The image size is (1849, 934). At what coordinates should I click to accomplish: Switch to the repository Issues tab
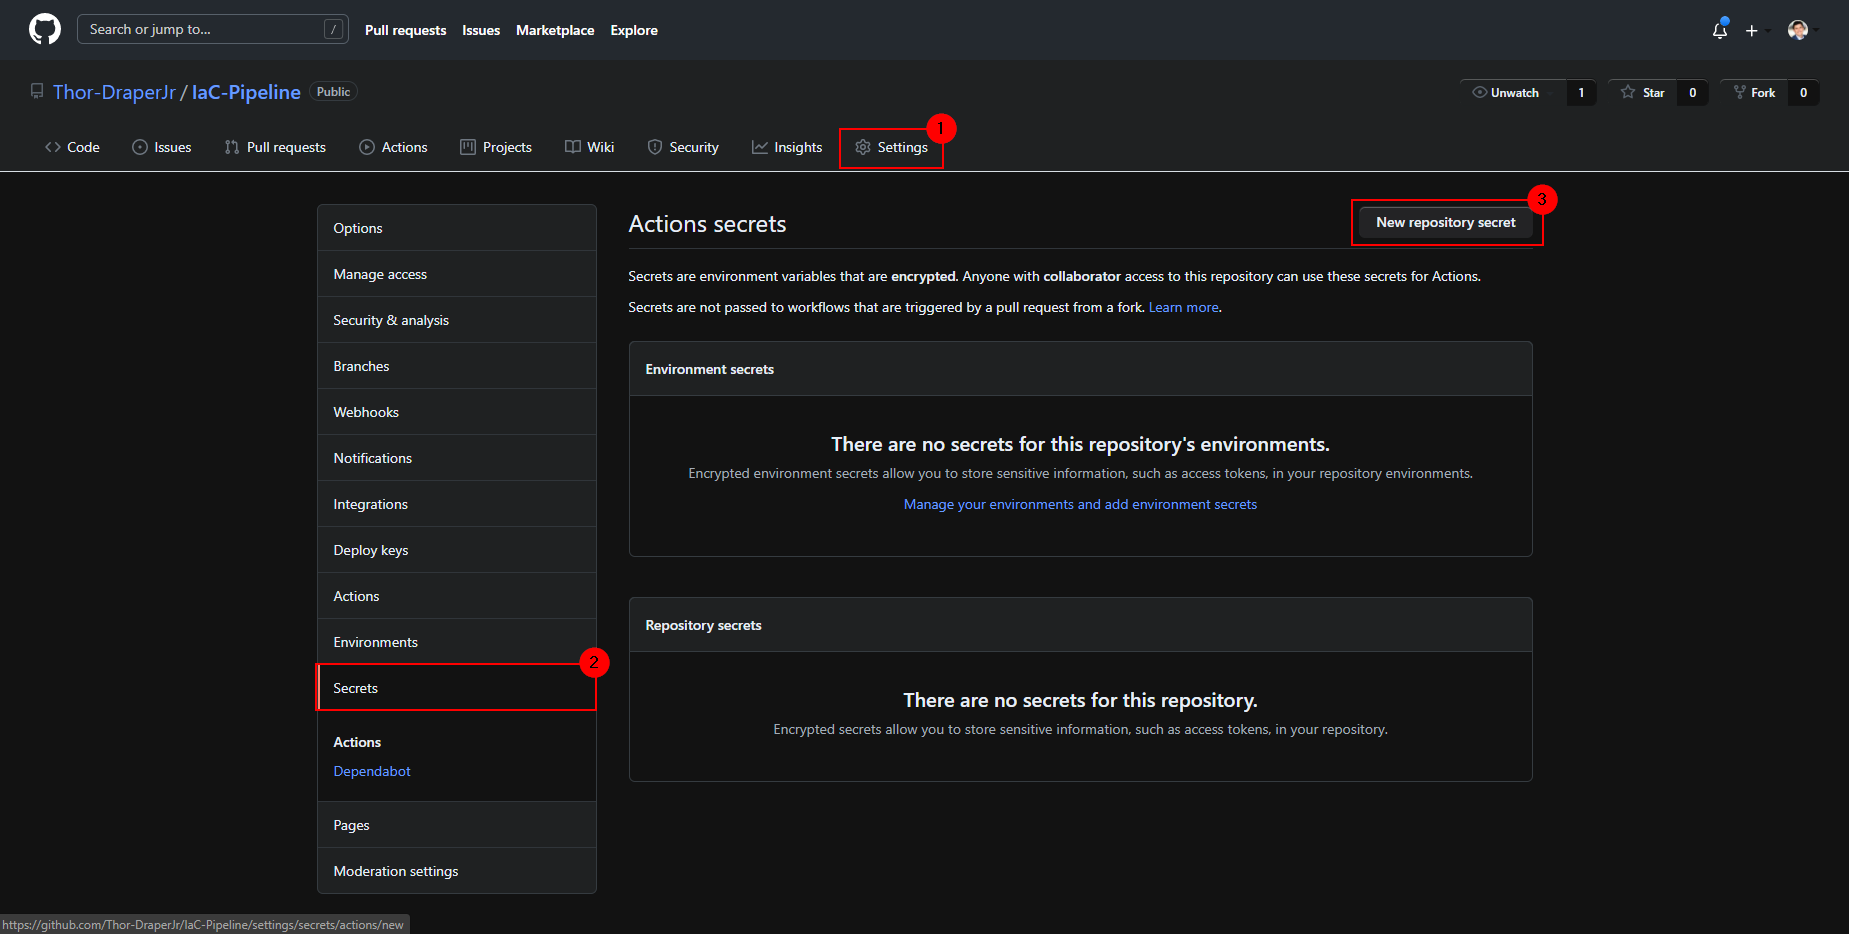[162, 147]
